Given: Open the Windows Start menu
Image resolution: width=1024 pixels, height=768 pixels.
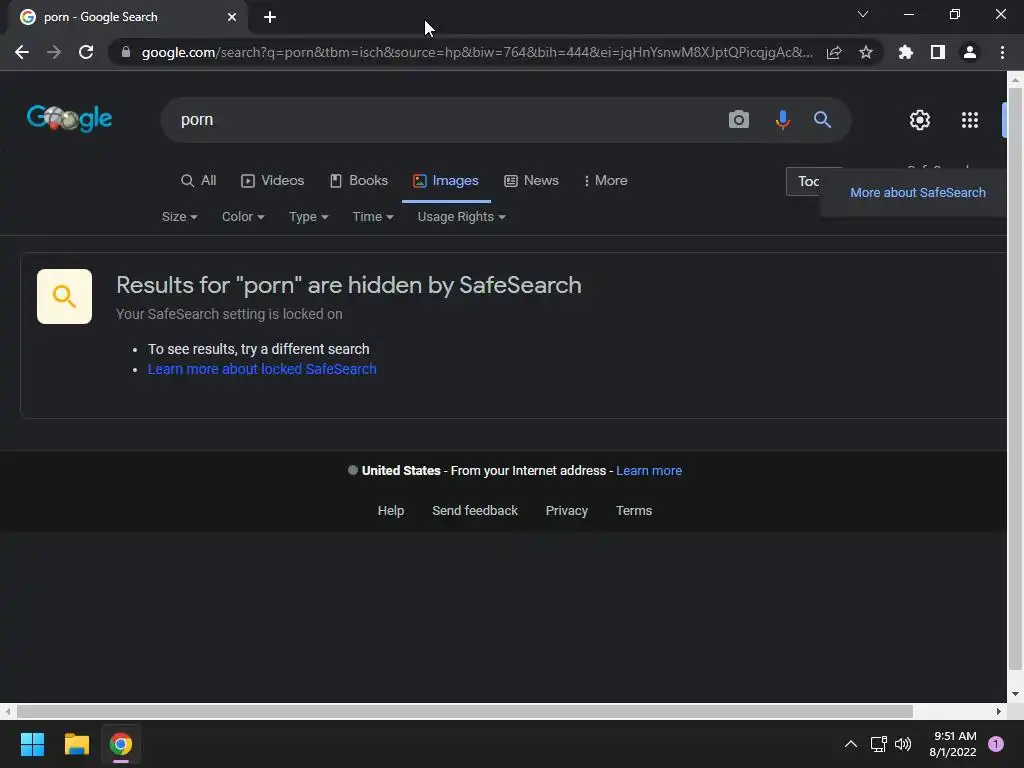Looking at the screenshot, I should tap(32, 744).
